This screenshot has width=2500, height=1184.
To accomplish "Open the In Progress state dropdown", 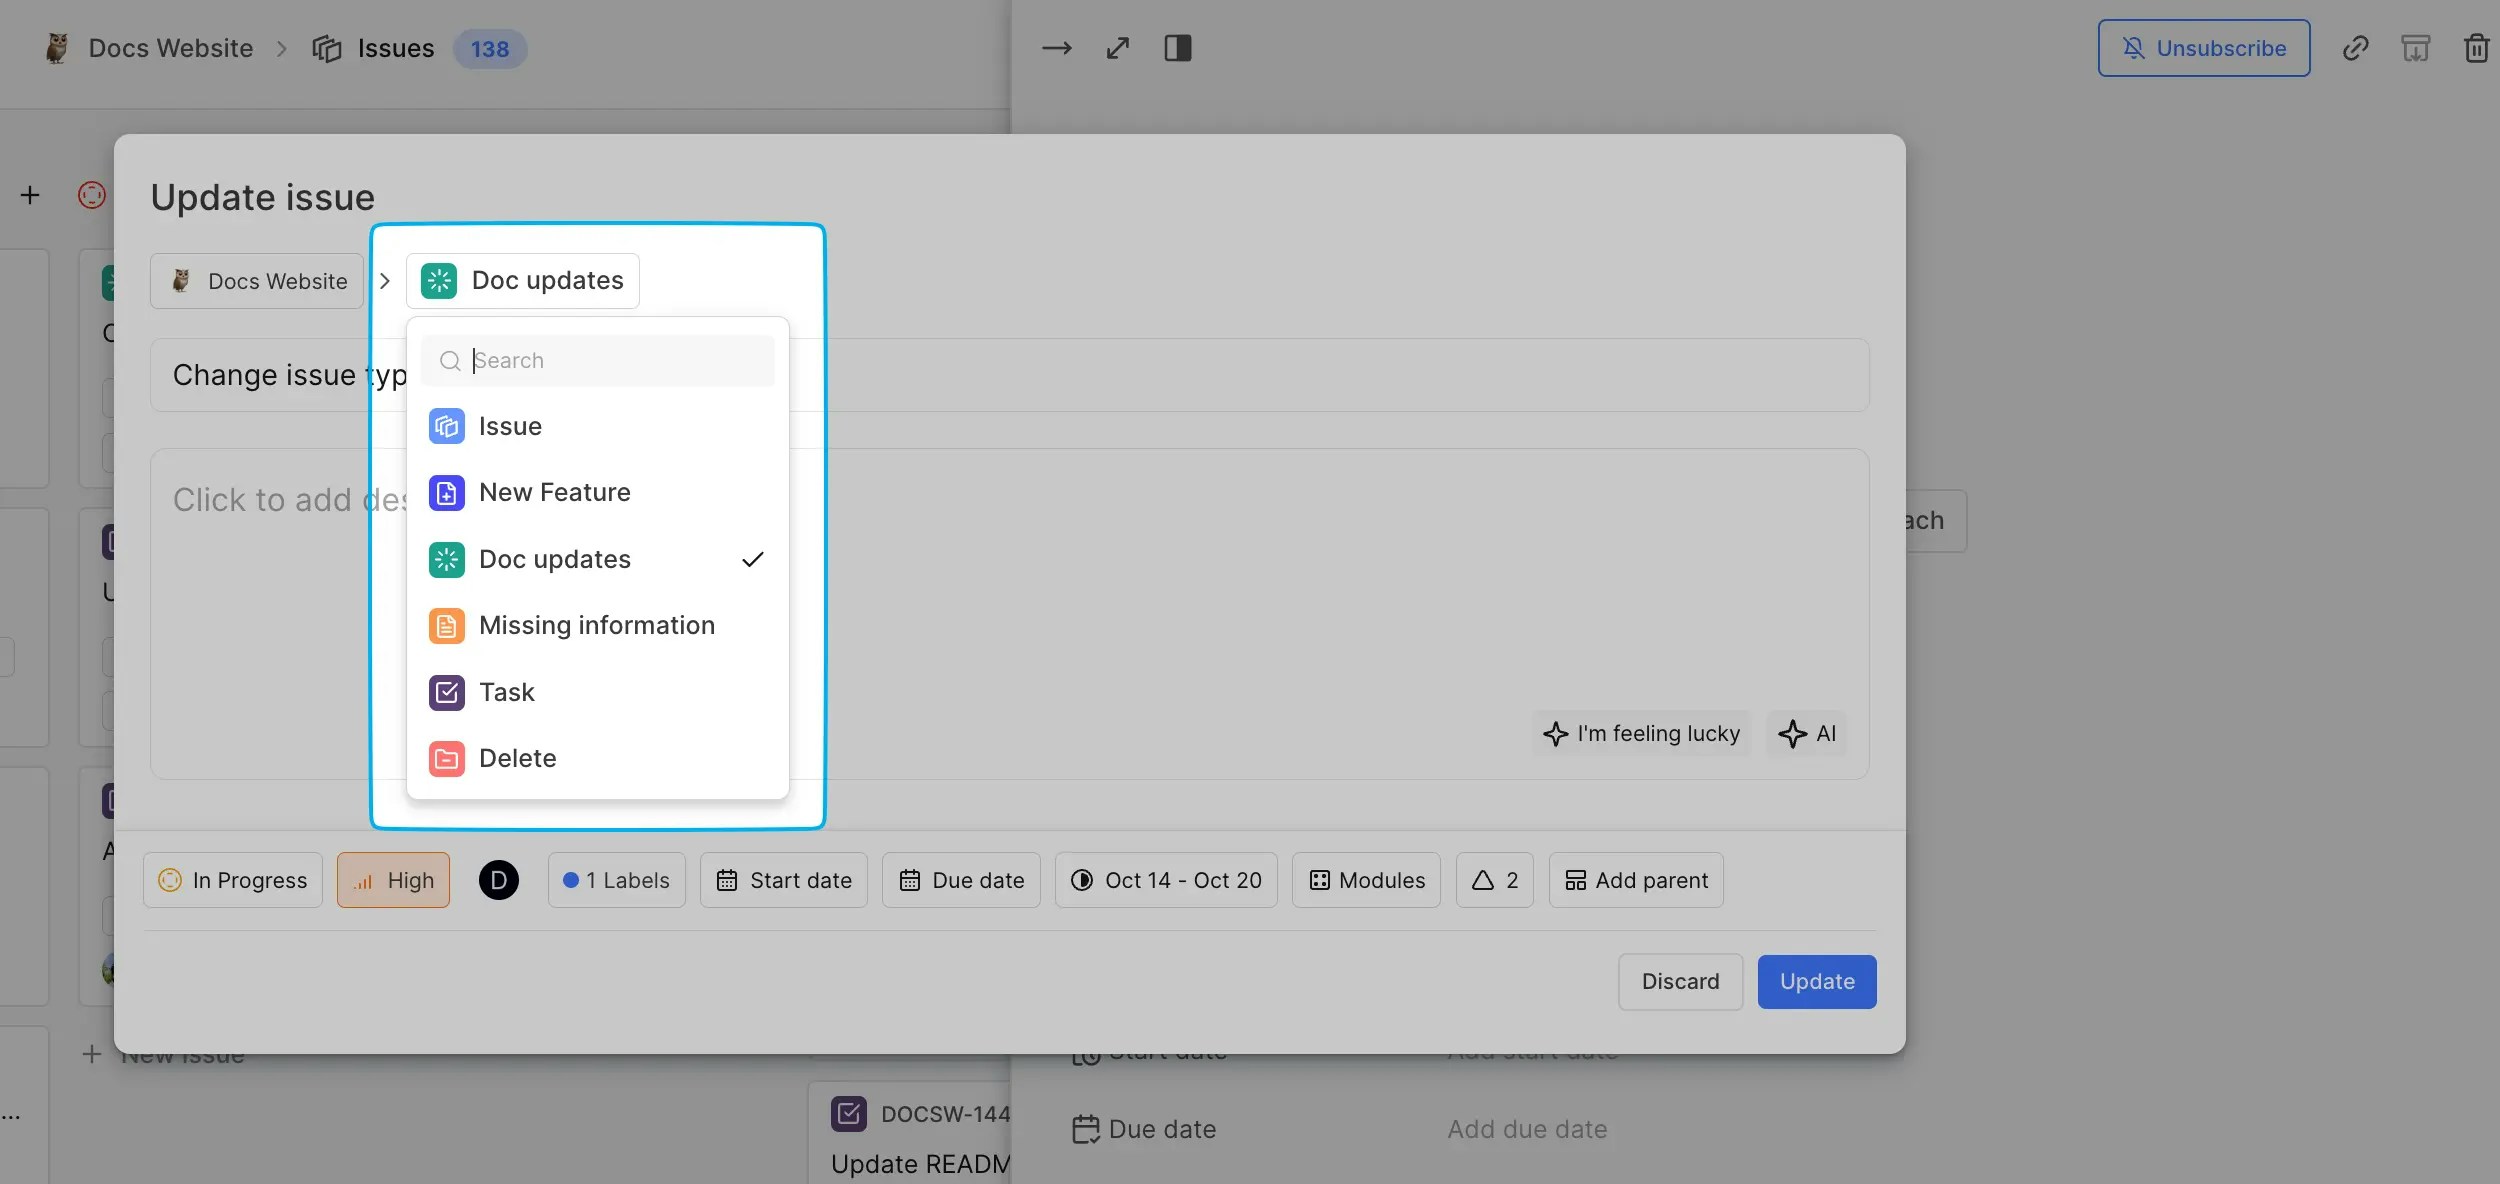I will click(233, 880).
